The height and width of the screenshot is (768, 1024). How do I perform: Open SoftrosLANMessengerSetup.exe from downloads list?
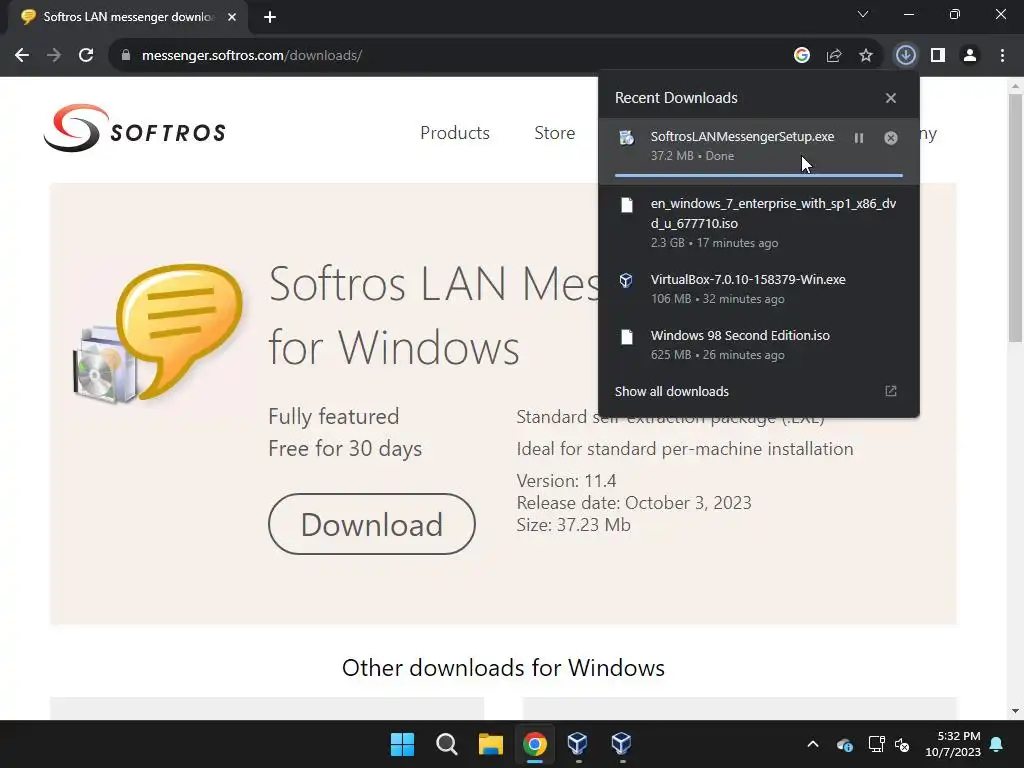point(742,136)
